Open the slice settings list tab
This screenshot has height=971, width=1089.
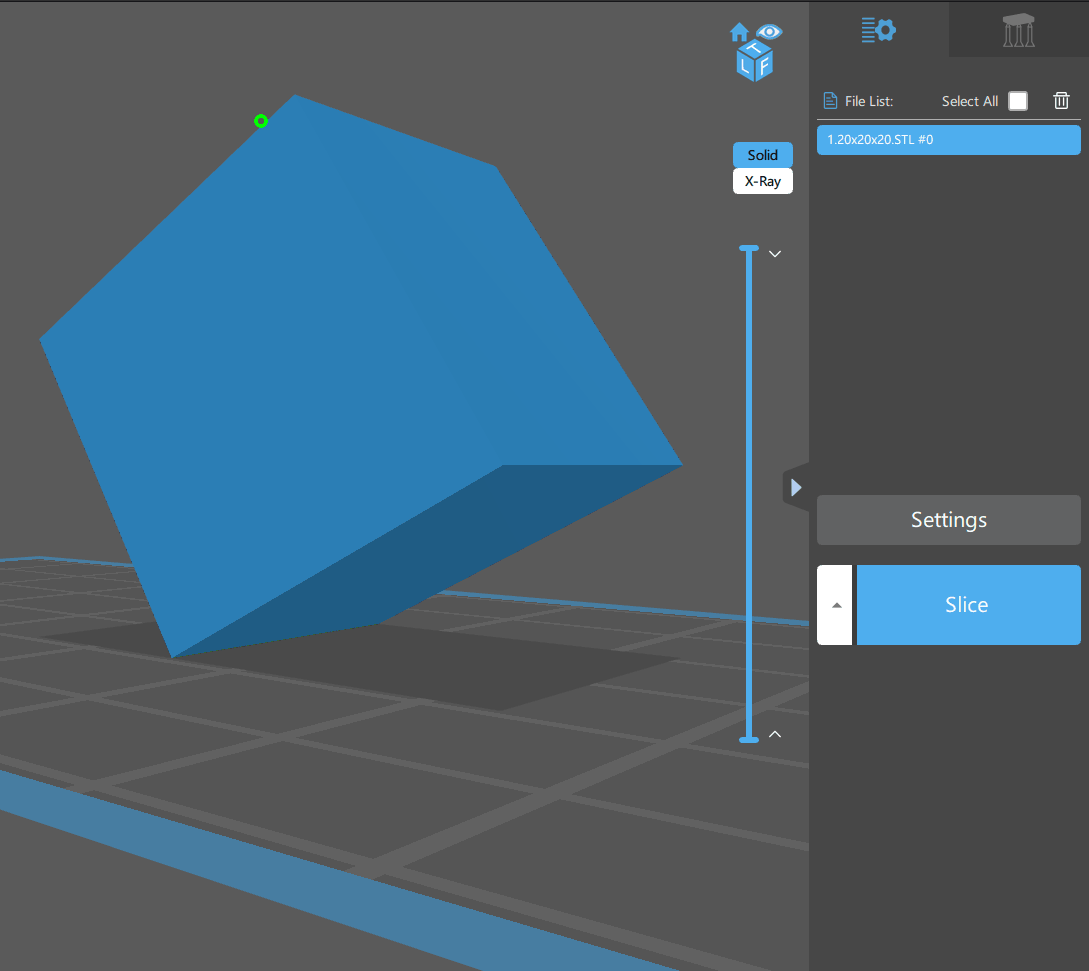click(x=878, y=30)
